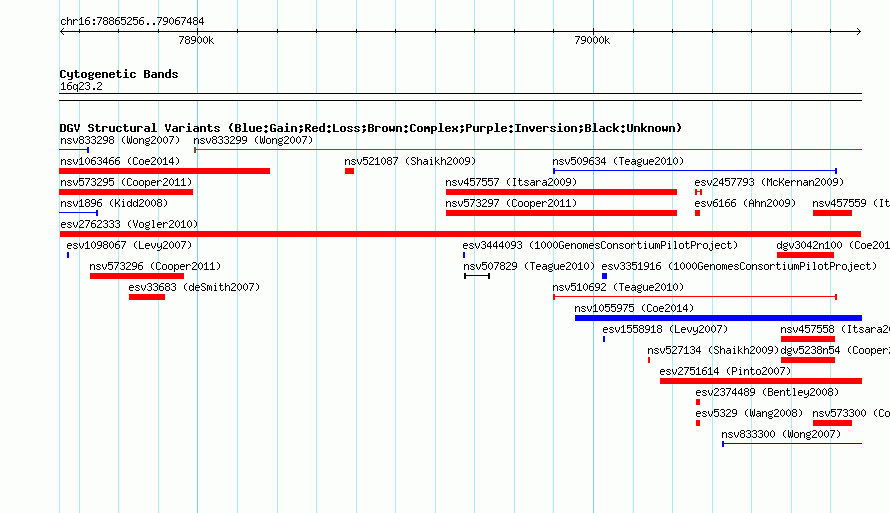Click the 79000k ruler tick label
This screenshot has height=513, width=890.
click(592, 40)
